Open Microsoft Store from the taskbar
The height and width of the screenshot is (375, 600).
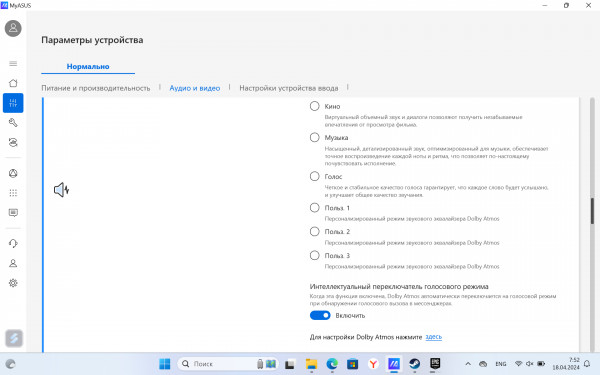click(352, 364)
